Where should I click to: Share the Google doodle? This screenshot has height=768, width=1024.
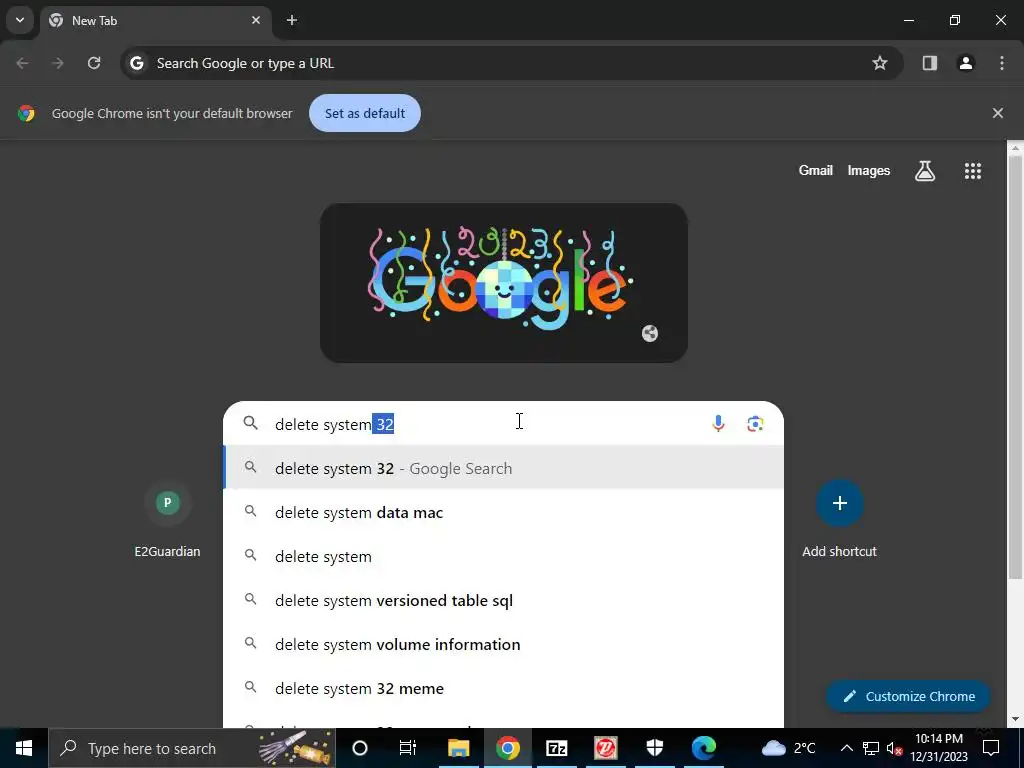pyautogui.click(x=650, y=334)
